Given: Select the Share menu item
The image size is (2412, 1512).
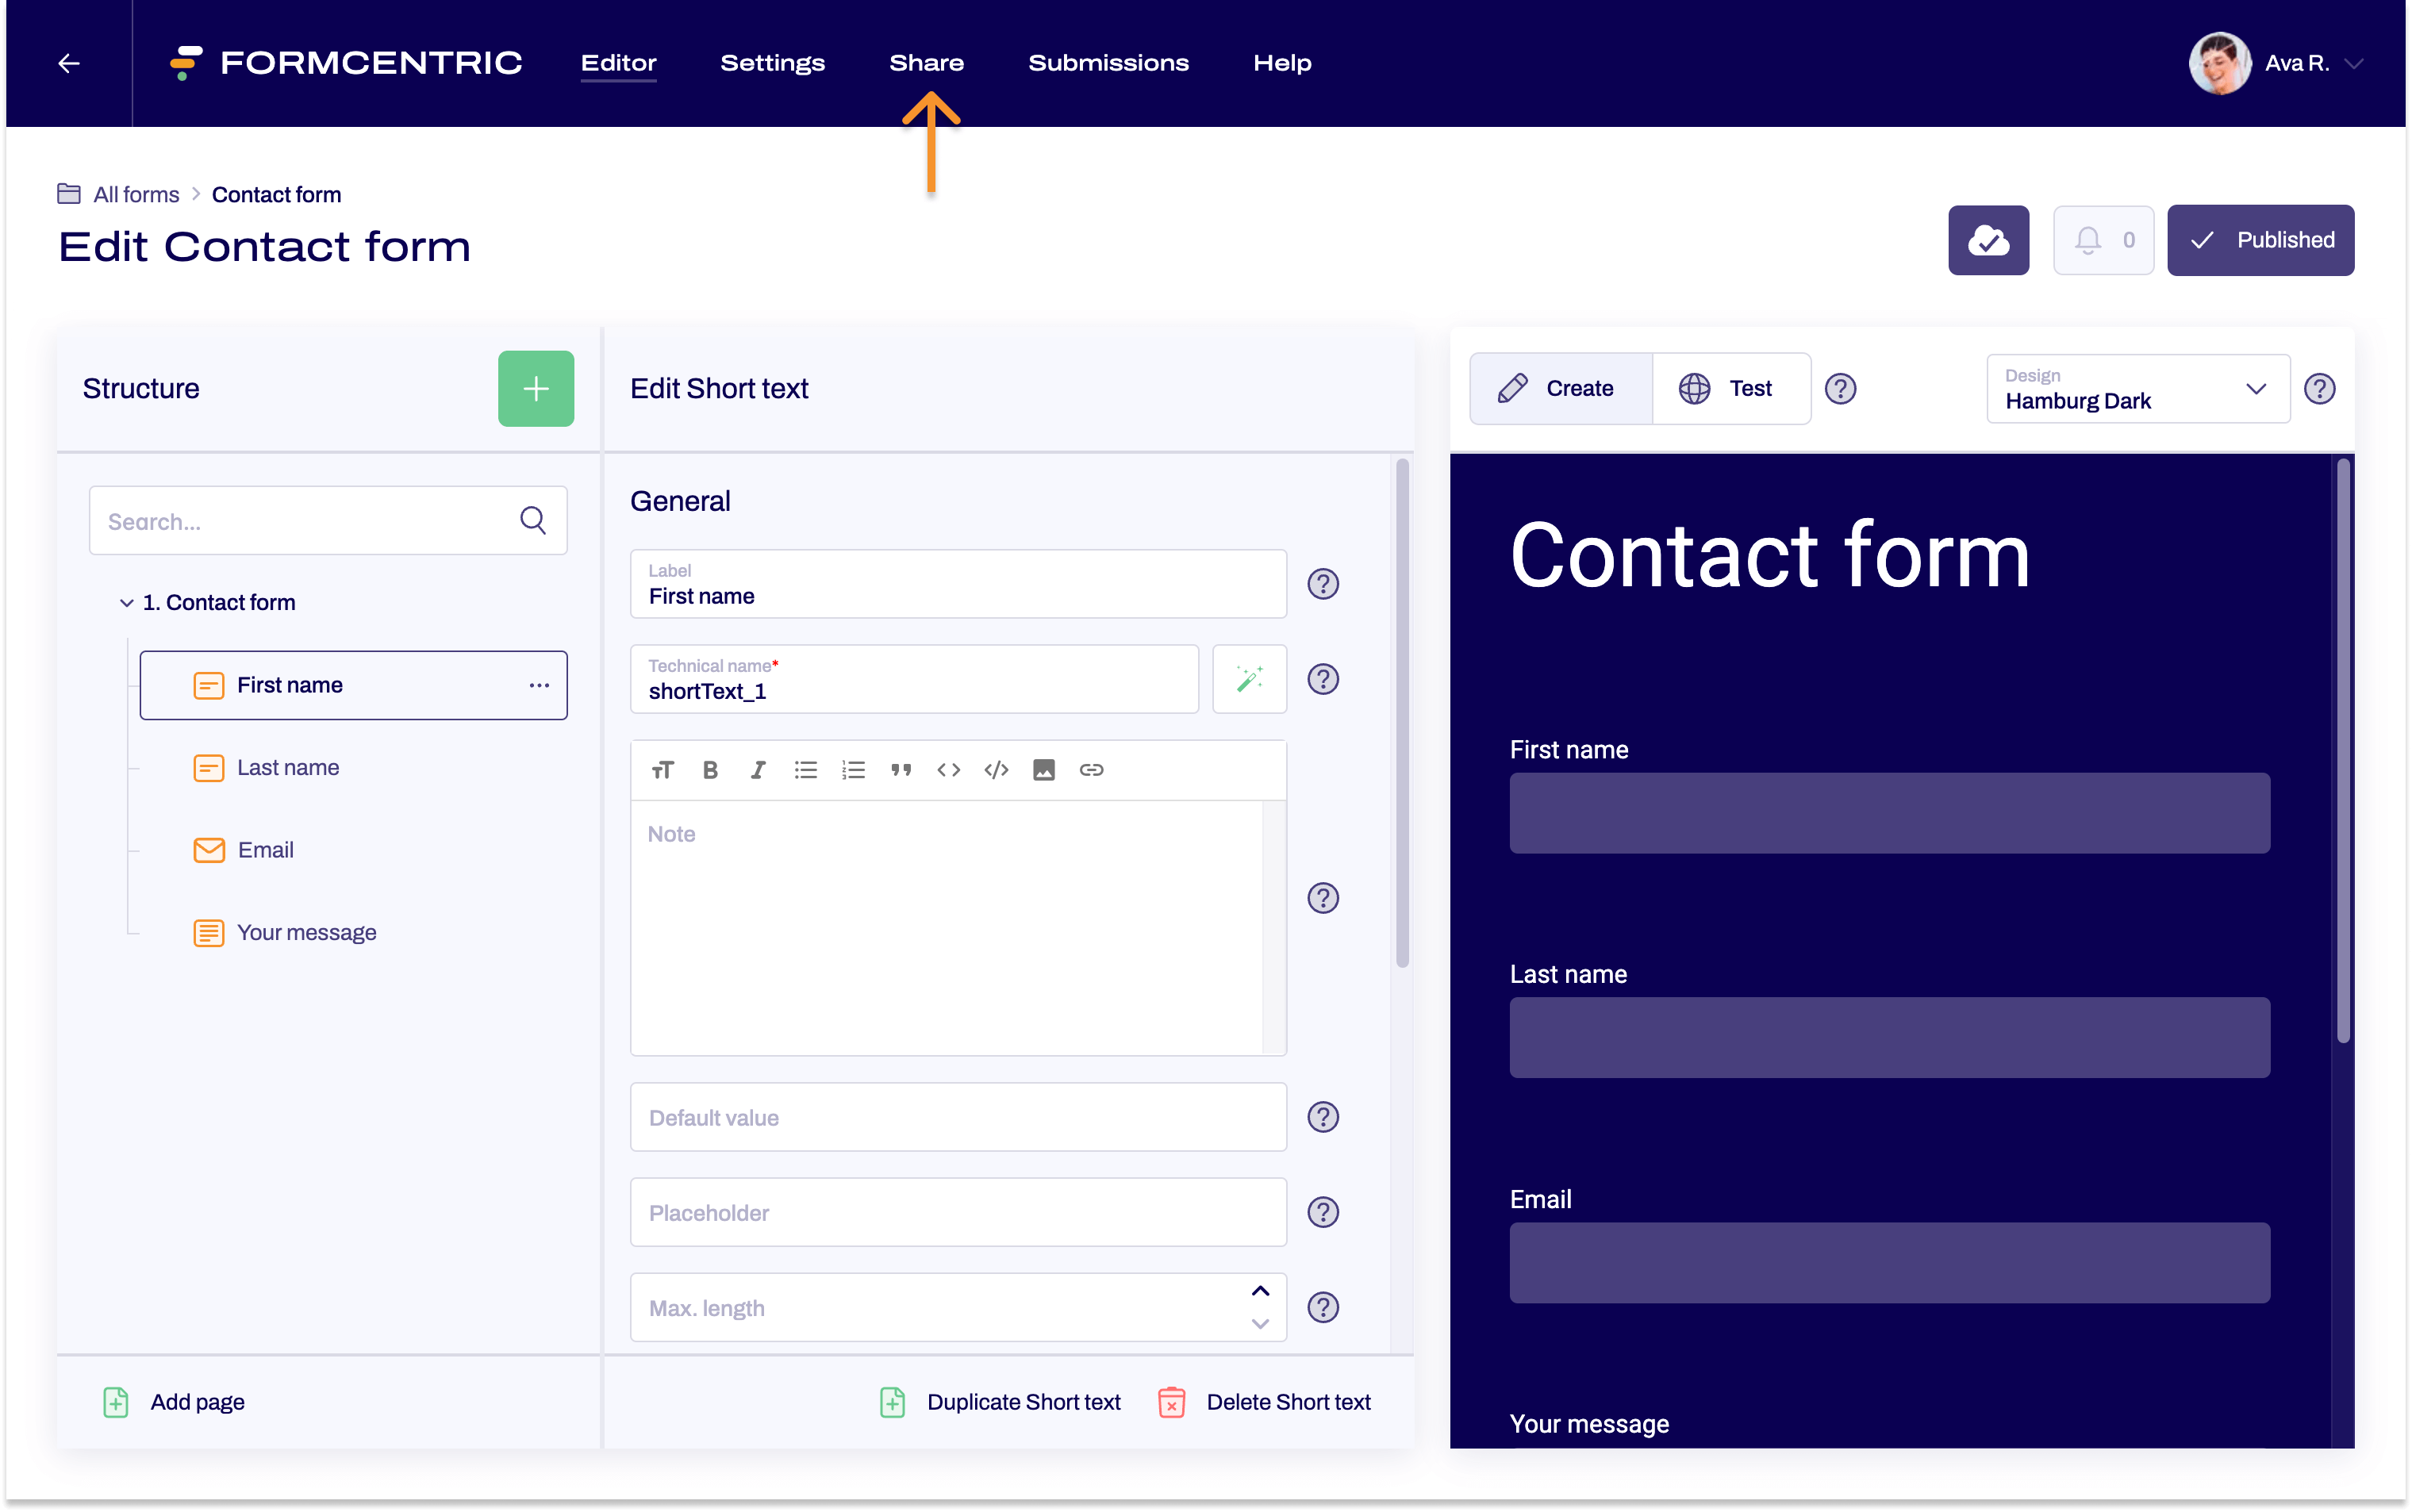Looking at the screenshot, I should tap(927, 63).
